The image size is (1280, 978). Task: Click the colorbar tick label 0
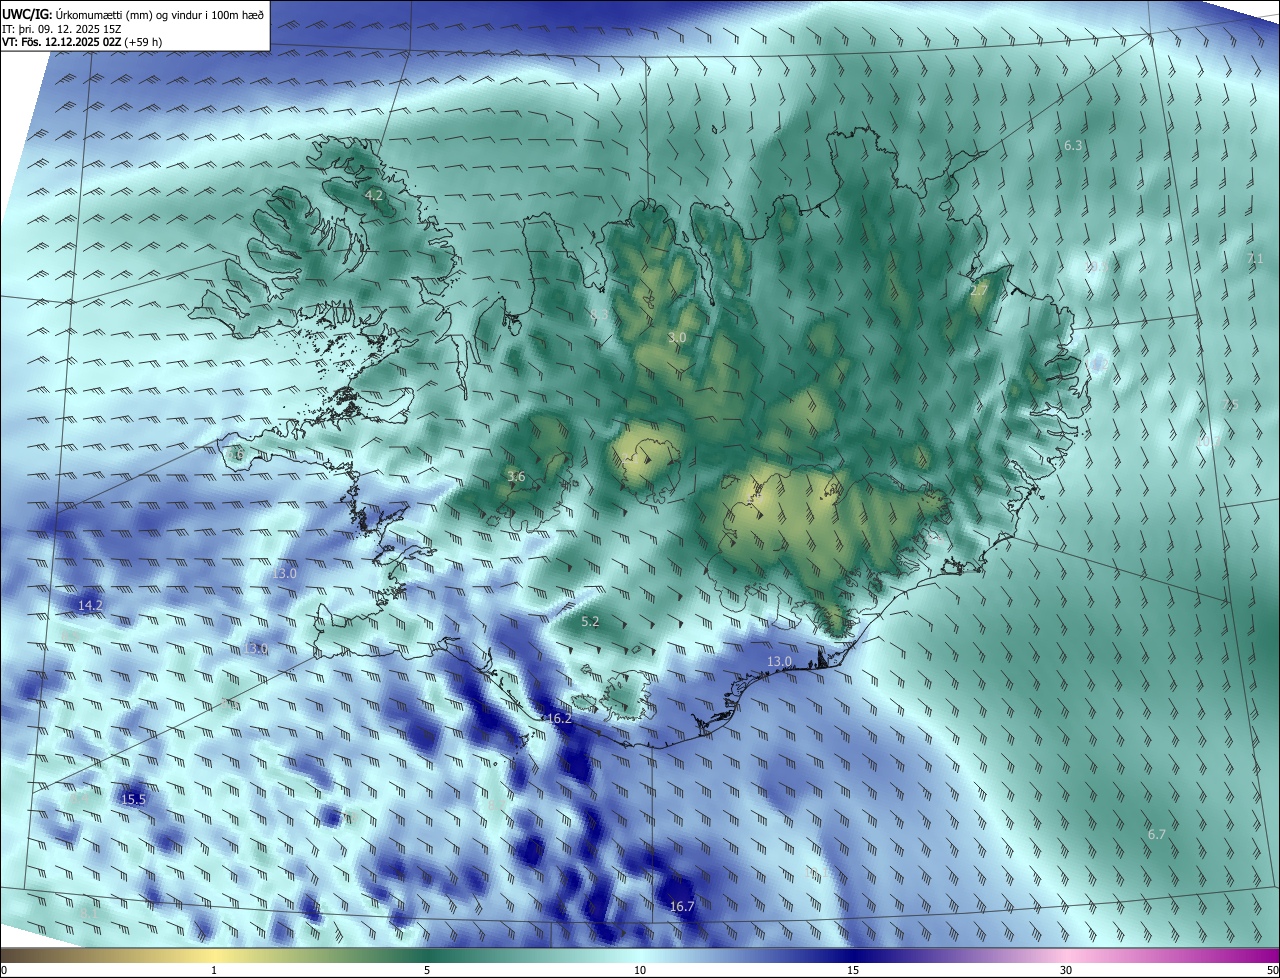4,970
